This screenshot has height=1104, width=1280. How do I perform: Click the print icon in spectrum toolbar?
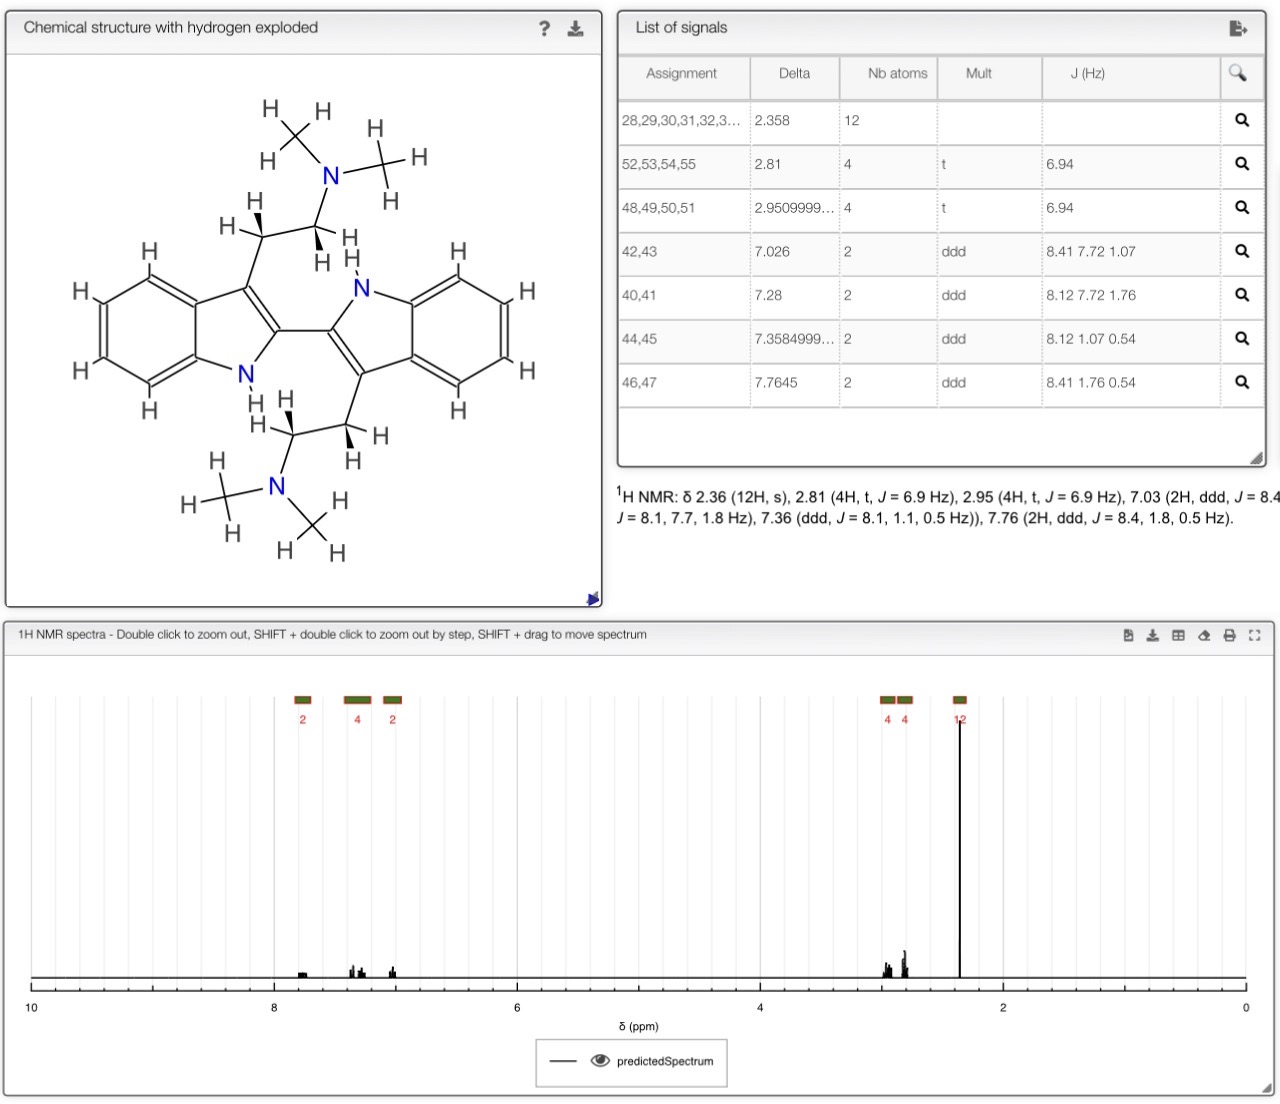click(1229, 635)
